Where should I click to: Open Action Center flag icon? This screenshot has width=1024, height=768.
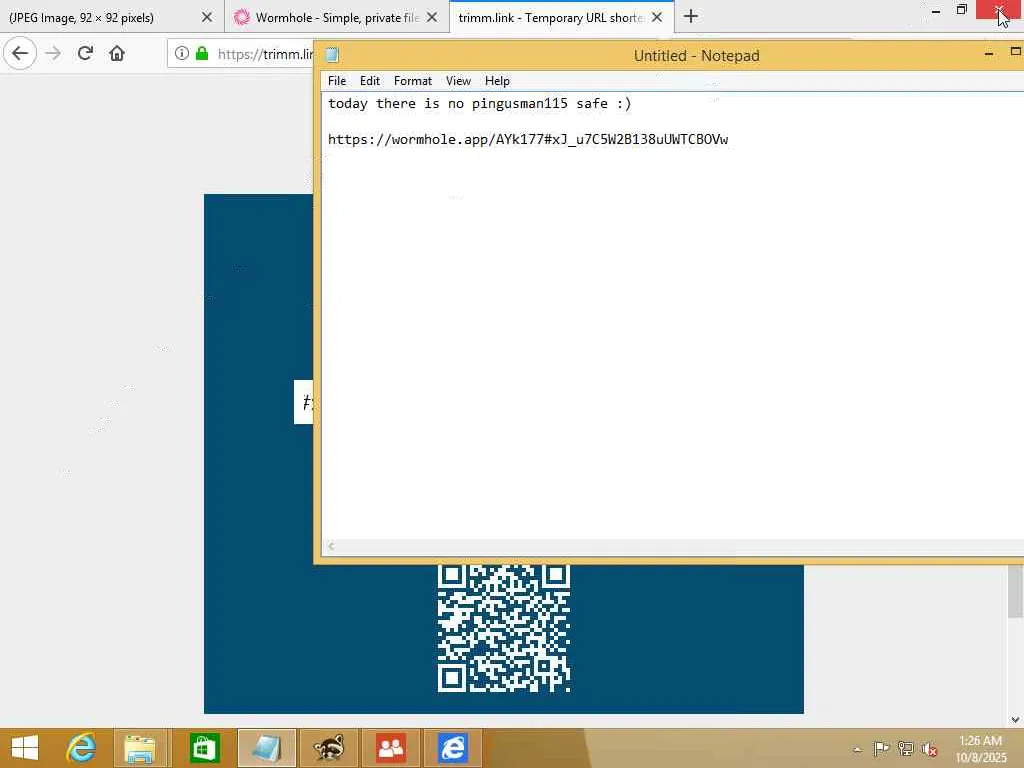coord(881,749)
